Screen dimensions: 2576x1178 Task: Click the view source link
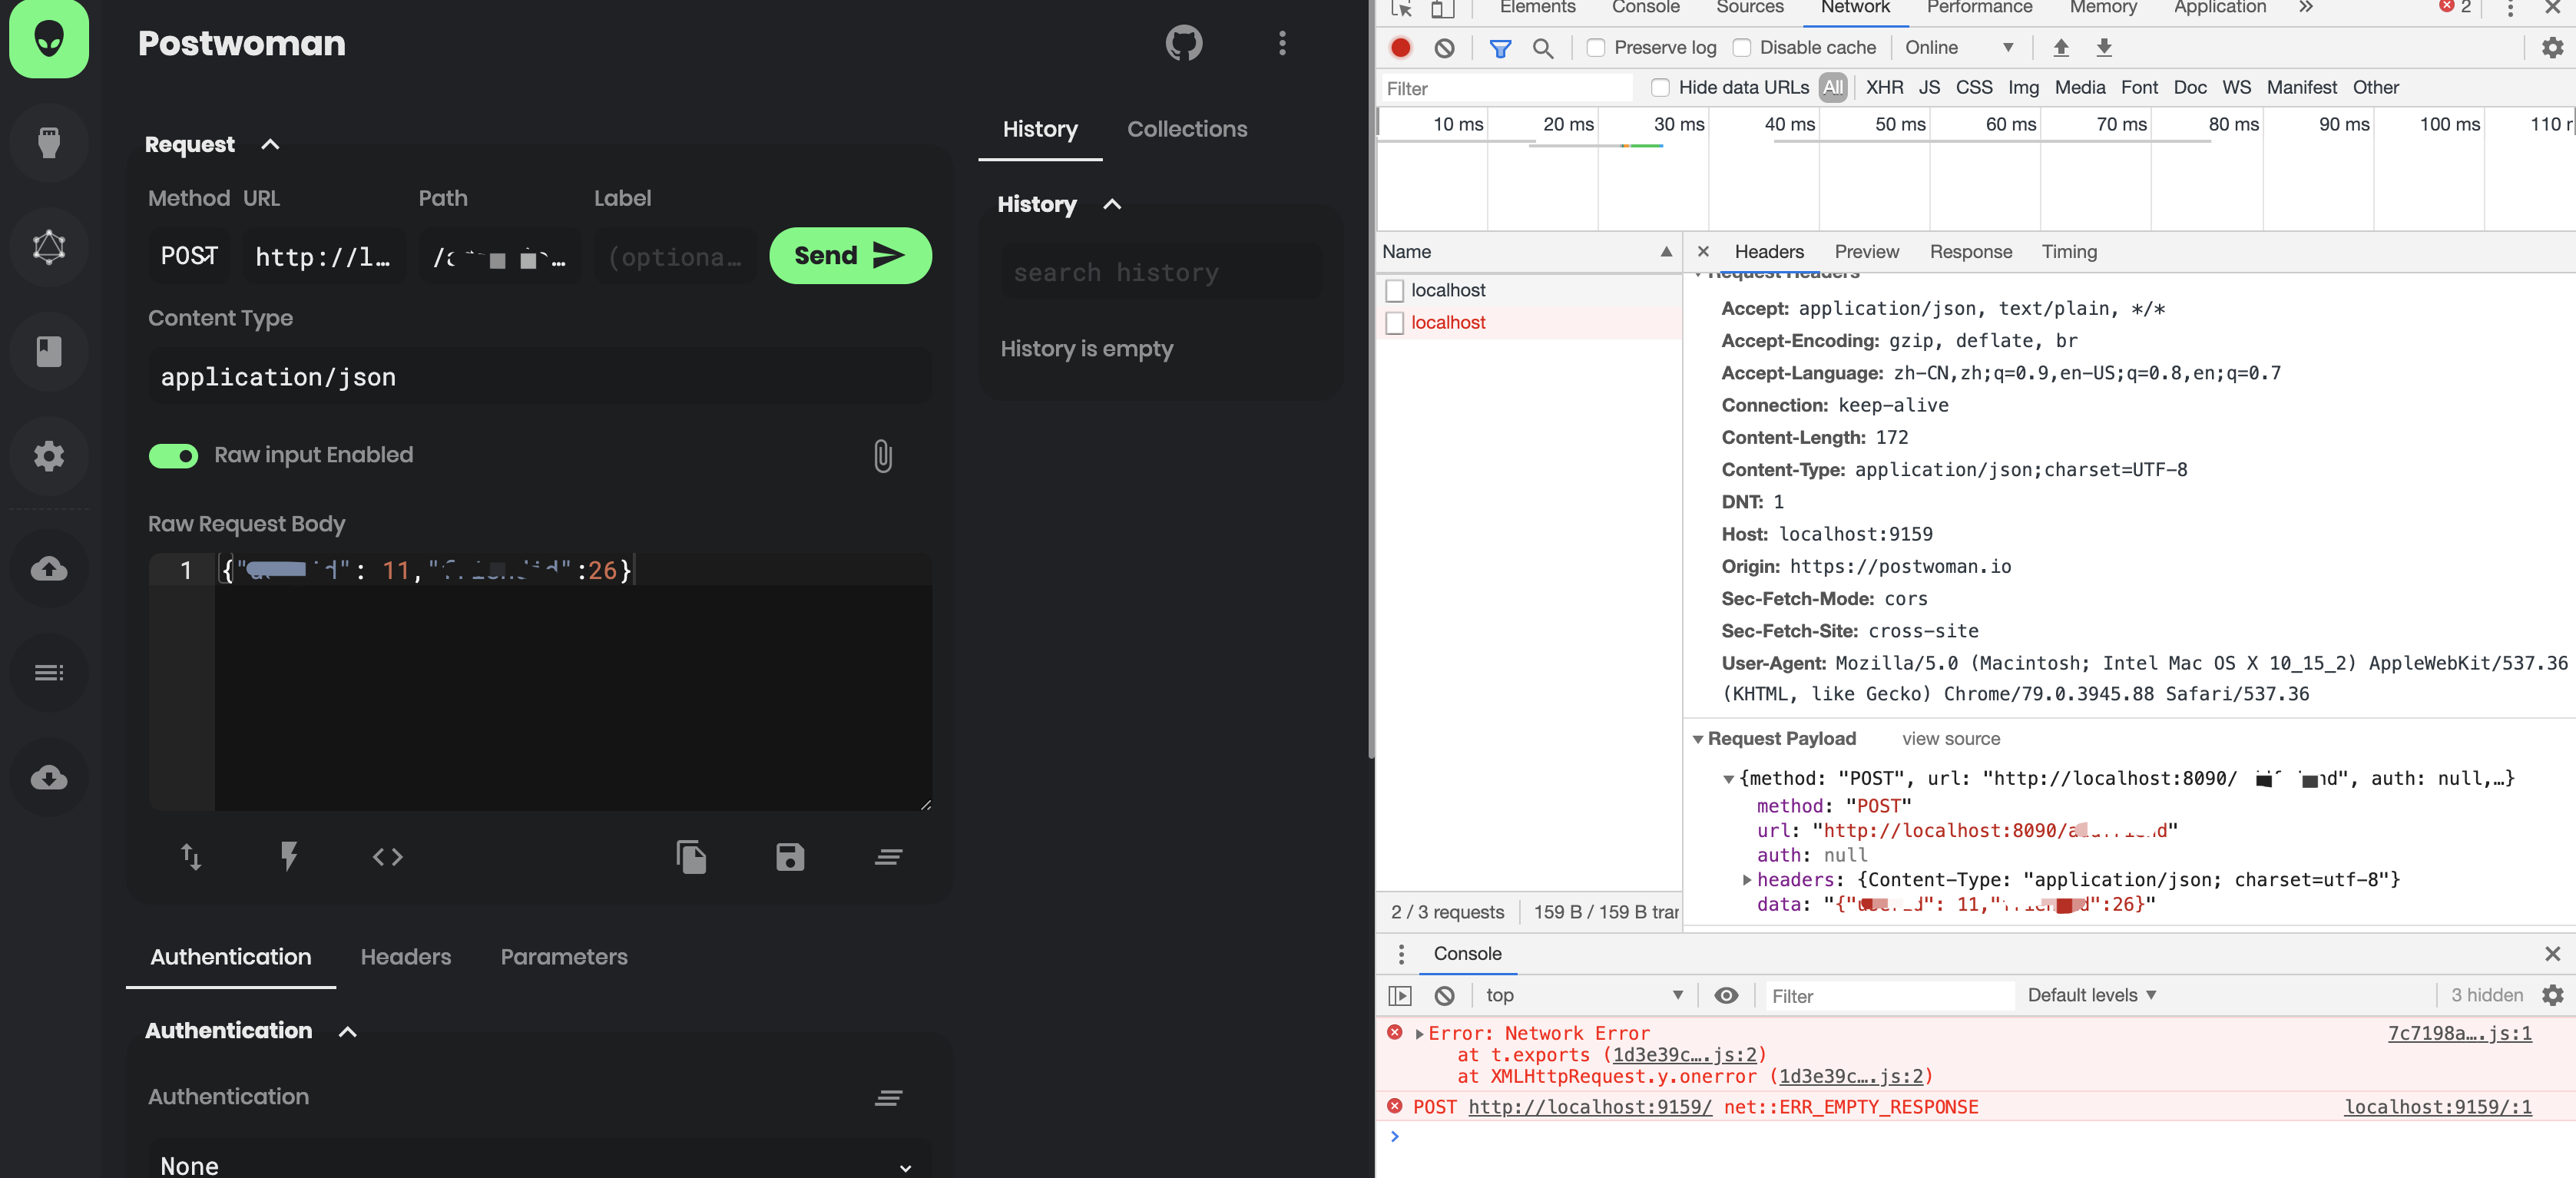tap(1950, 739)
